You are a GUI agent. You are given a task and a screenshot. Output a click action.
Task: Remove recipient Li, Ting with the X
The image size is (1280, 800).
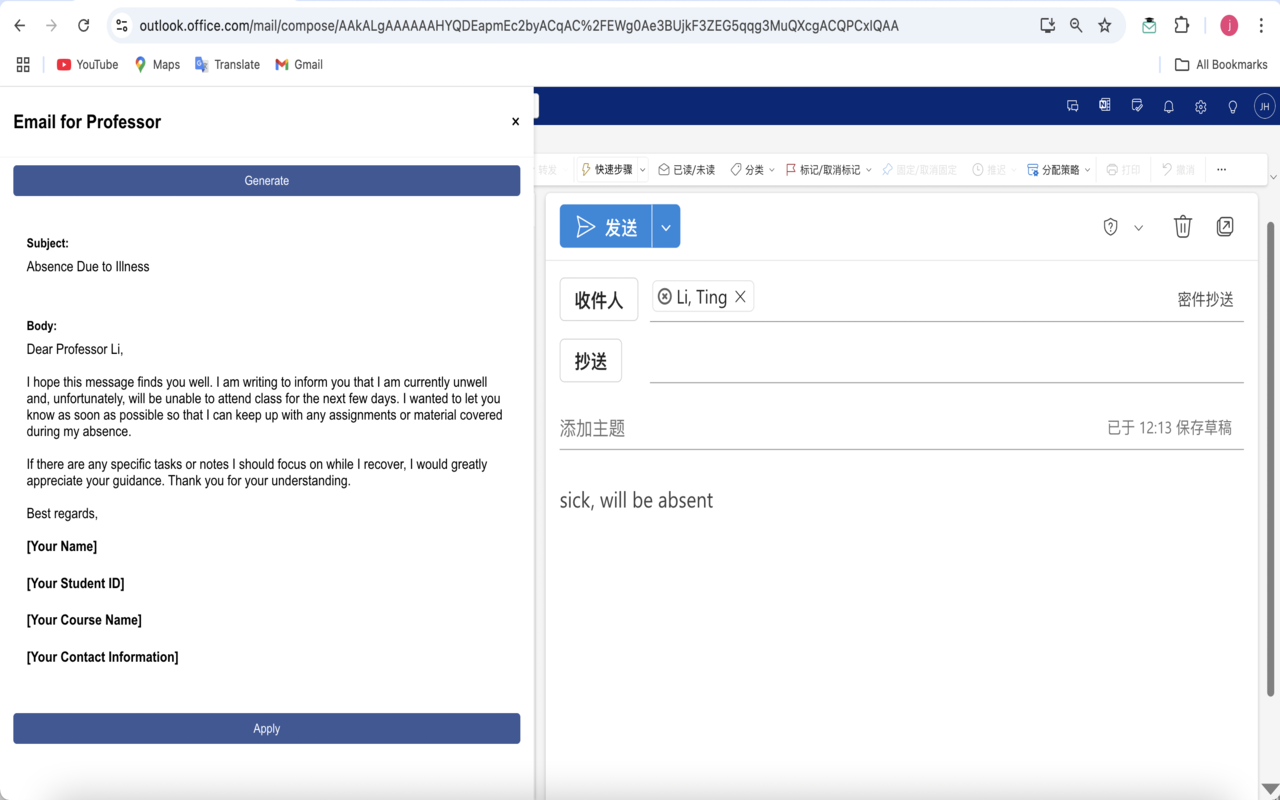(x=740, y=296)
